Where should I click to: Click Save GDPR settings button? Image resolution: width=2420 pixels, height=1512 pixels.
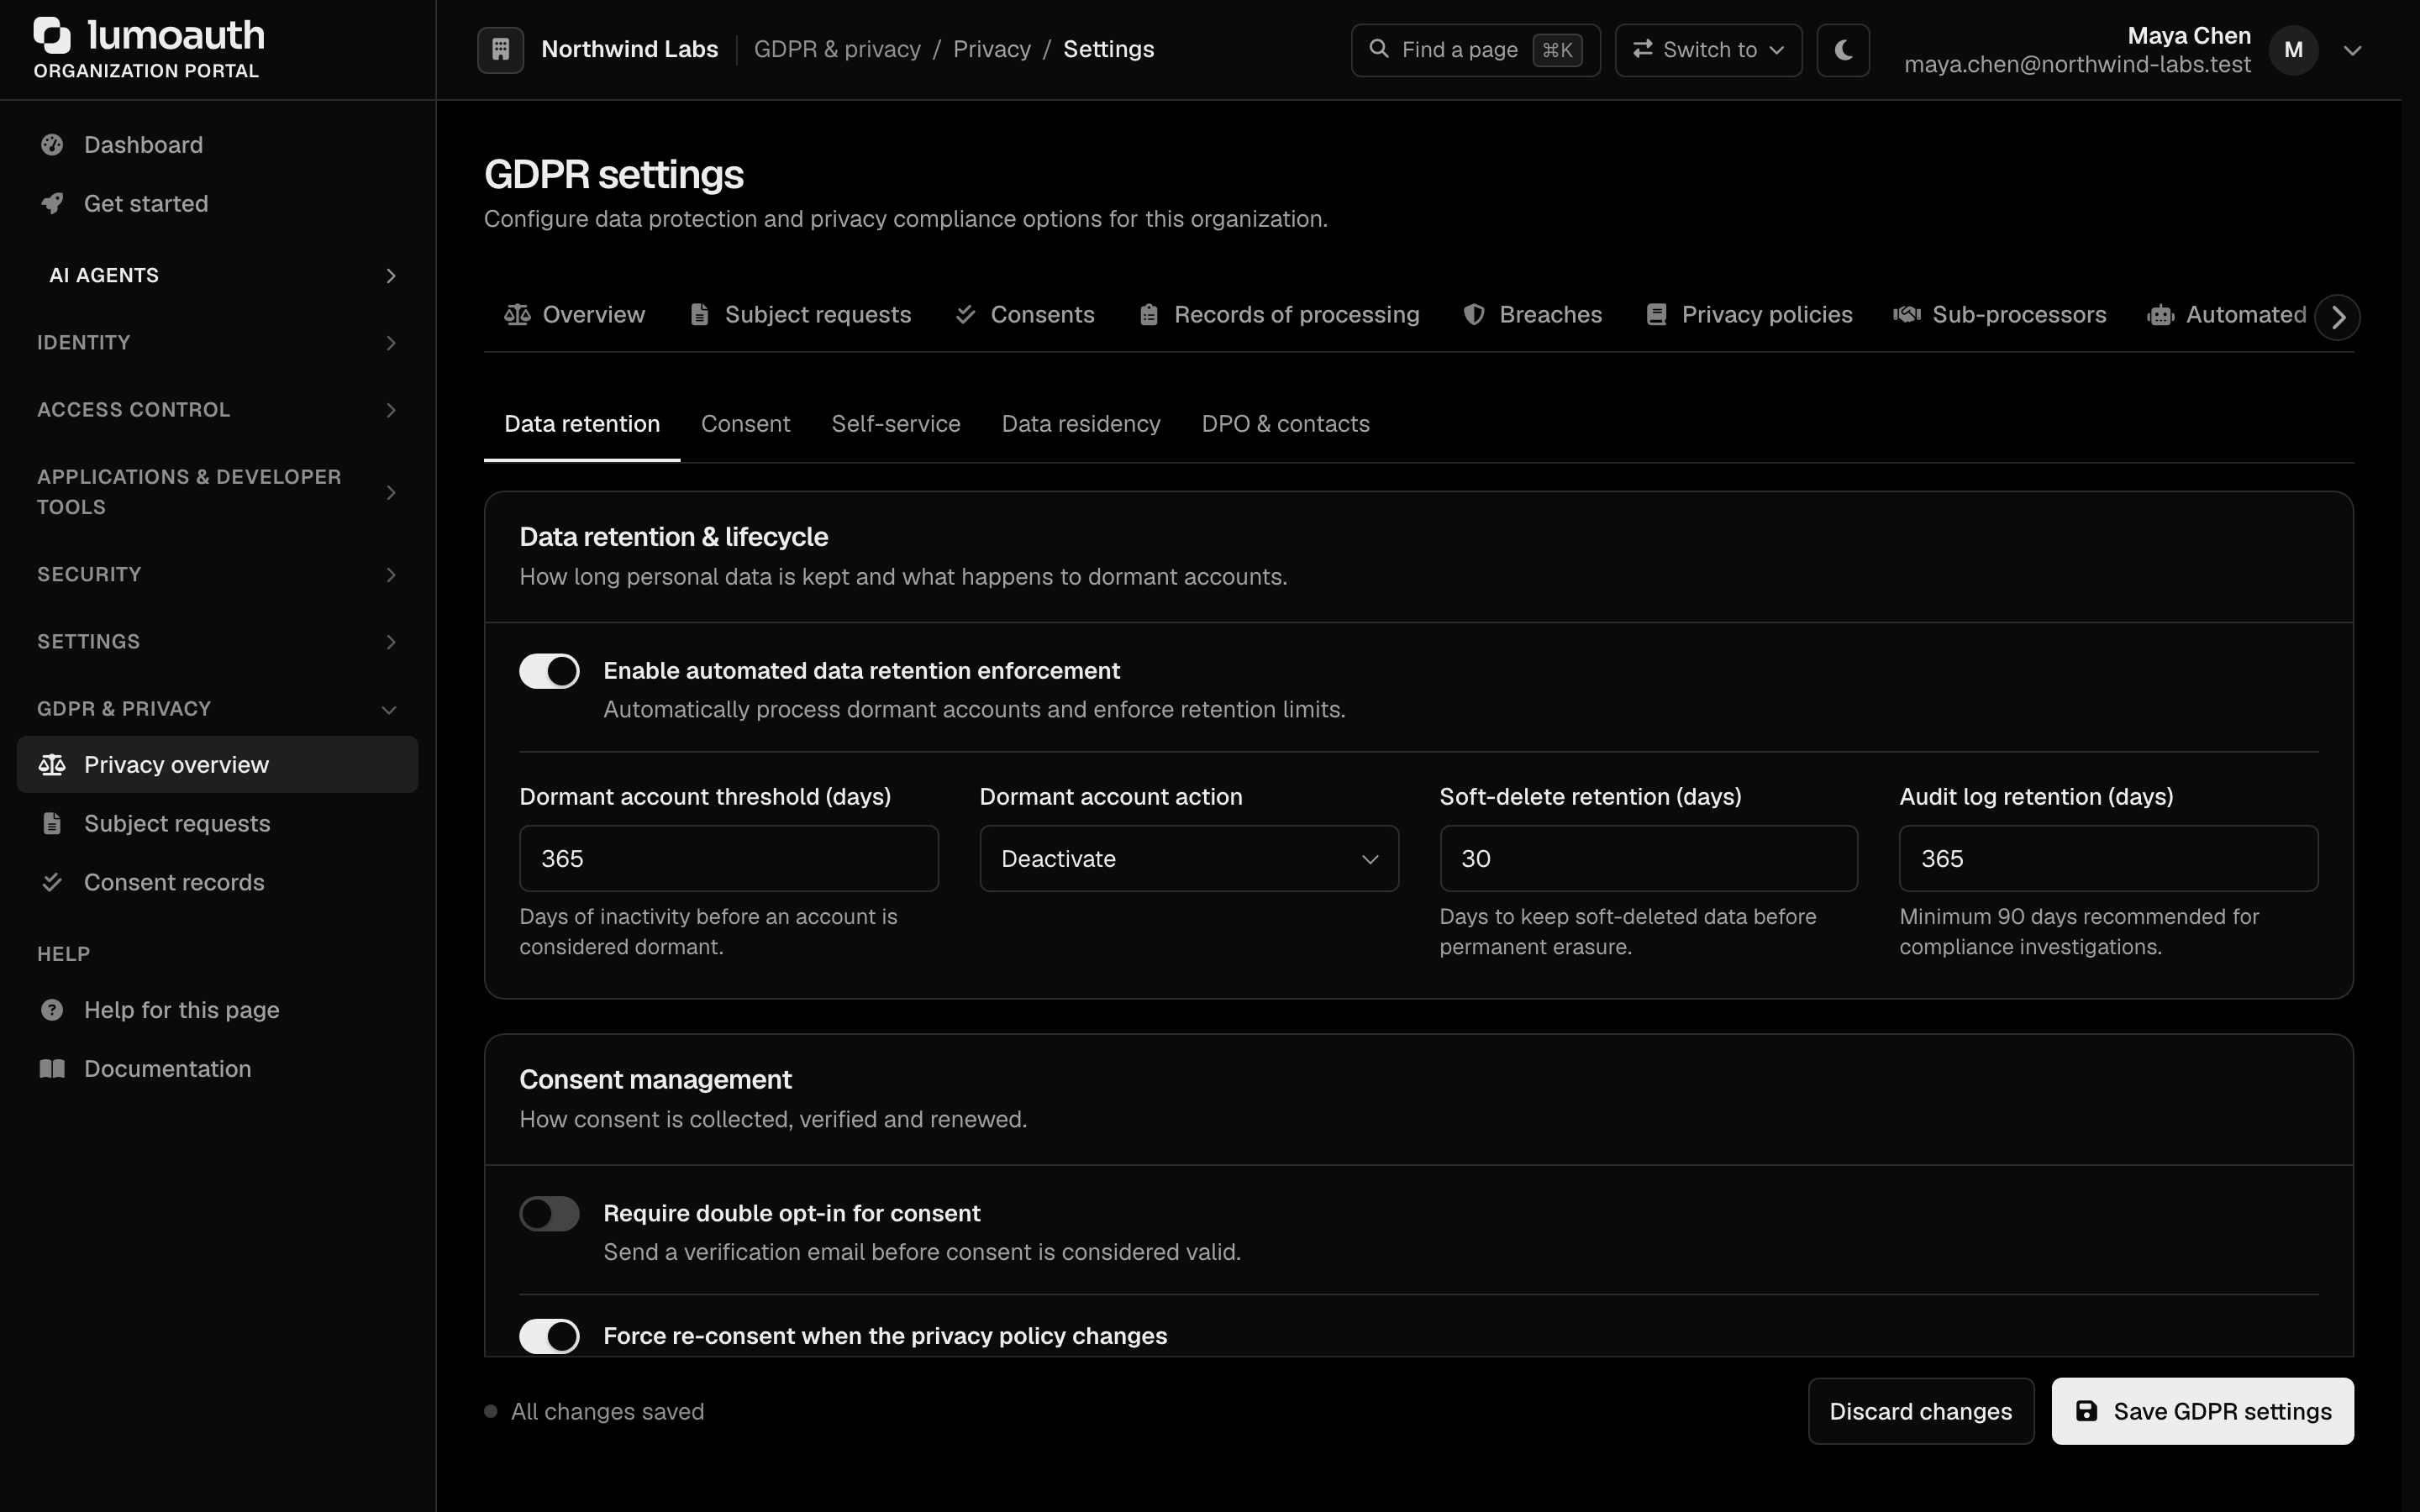coord(2203,1412)
